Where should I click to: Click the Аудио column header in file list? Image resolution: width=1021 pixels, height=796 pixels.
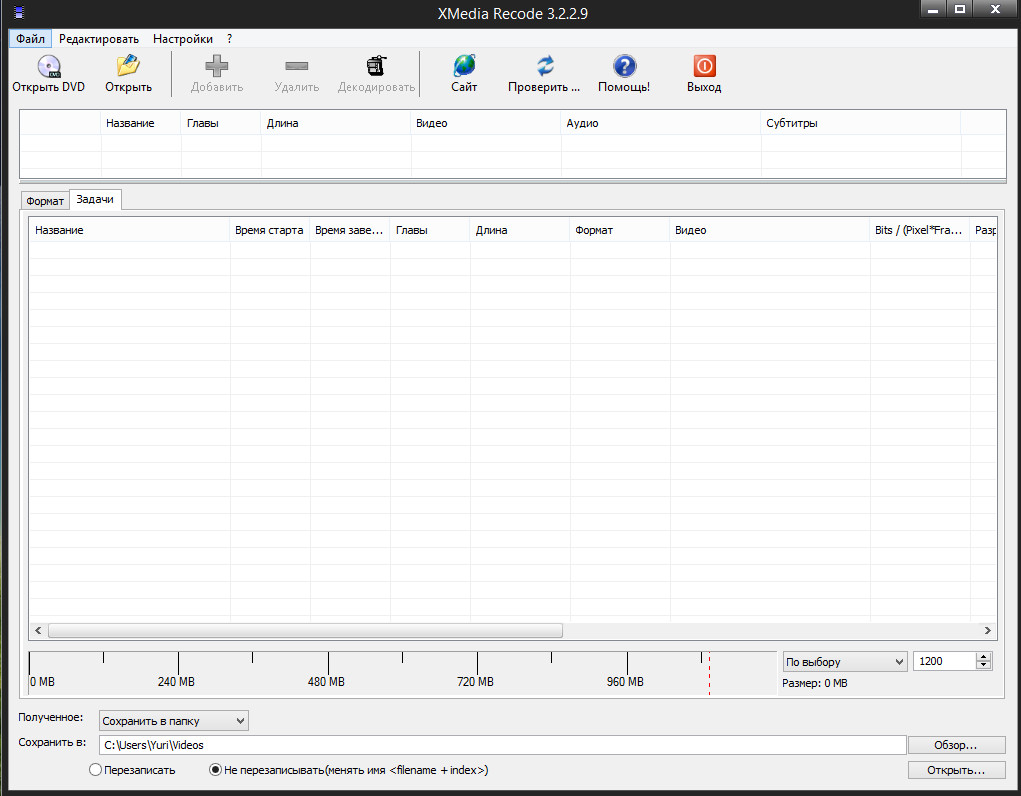click(x=661, y=123)
